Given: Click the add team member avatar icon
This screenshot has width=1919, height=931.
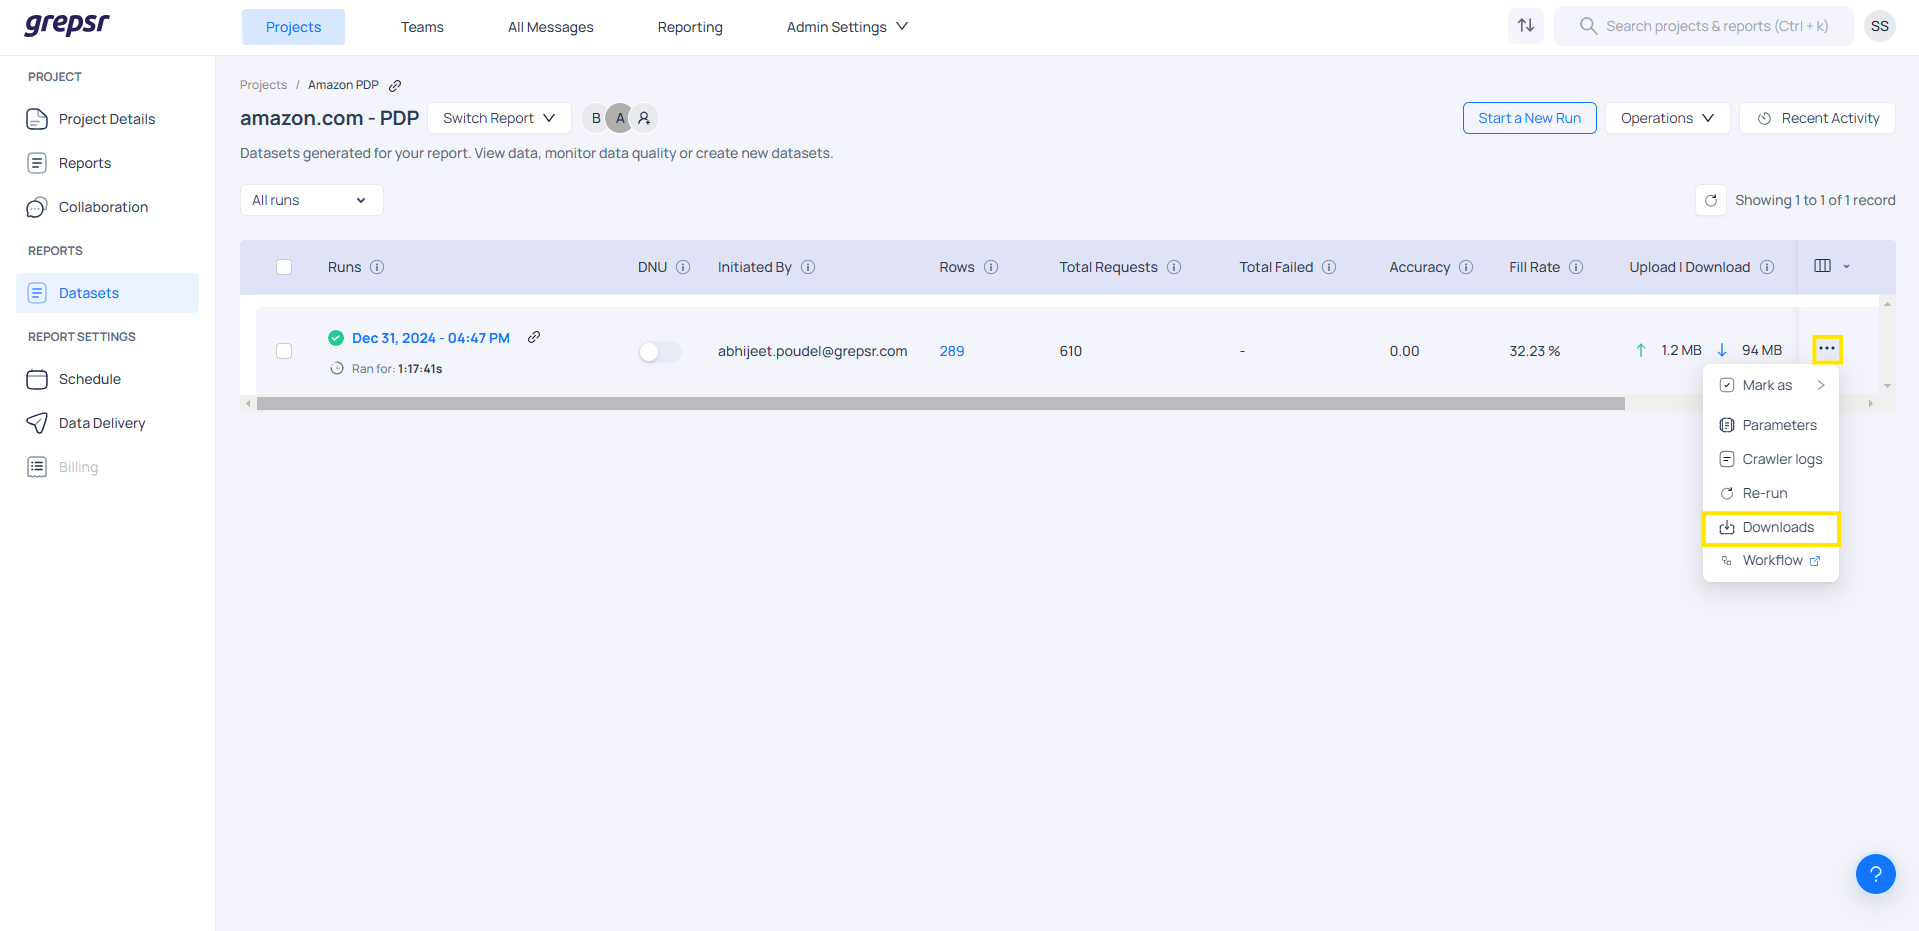Looking at the screenshot, I should 644,118.
